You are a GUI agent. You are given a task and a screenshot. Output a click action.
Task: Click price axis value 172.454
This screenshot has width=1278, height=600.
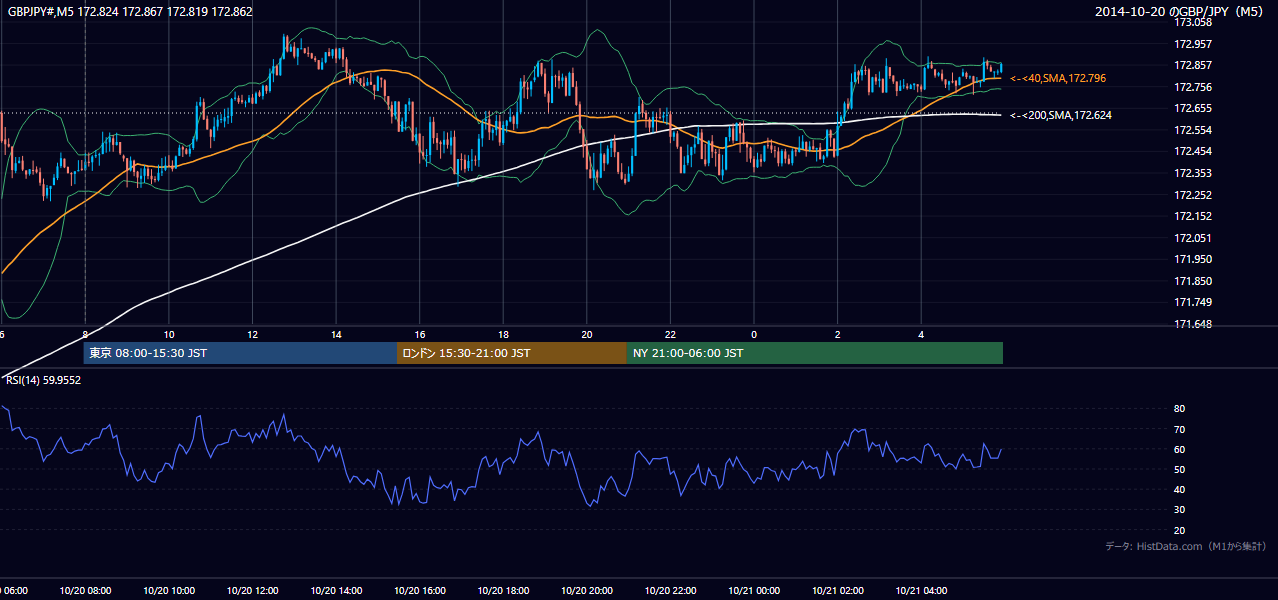[1193, 152]
